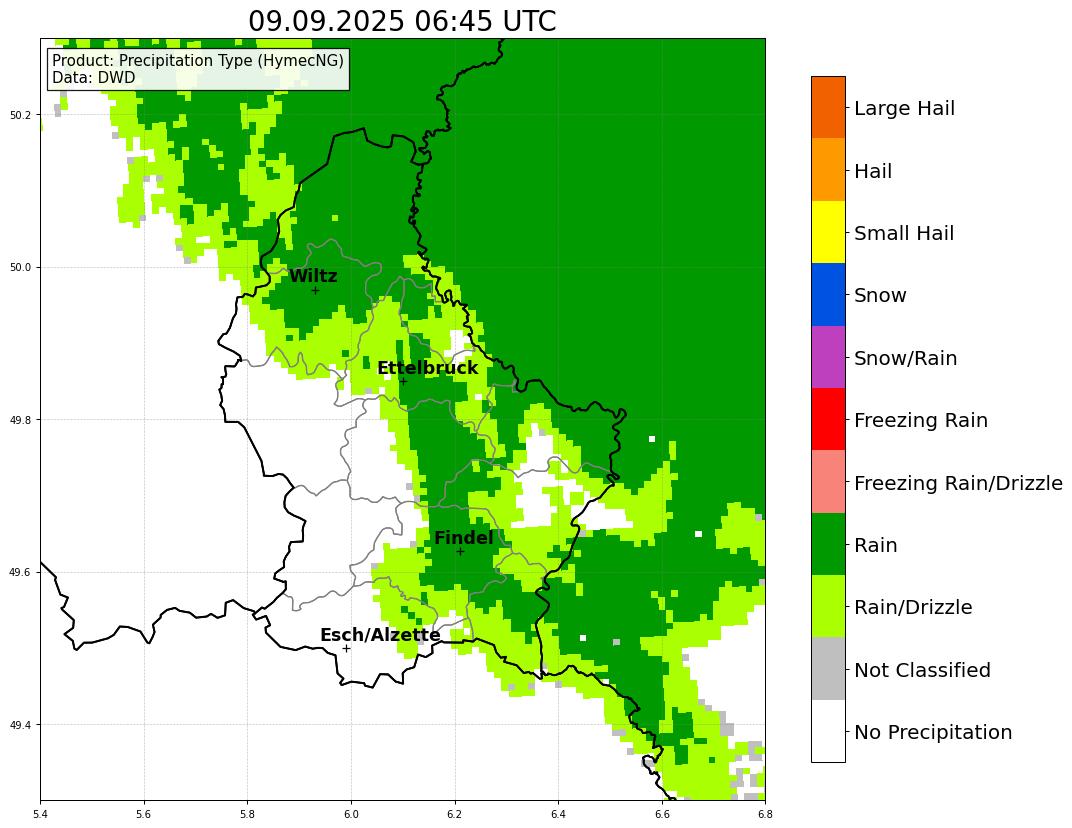Image resolution: width=1072 pixels, height=828 pixels.
Task: Click the 5.6 longitude tick label
Action: (x=144, y=814)
